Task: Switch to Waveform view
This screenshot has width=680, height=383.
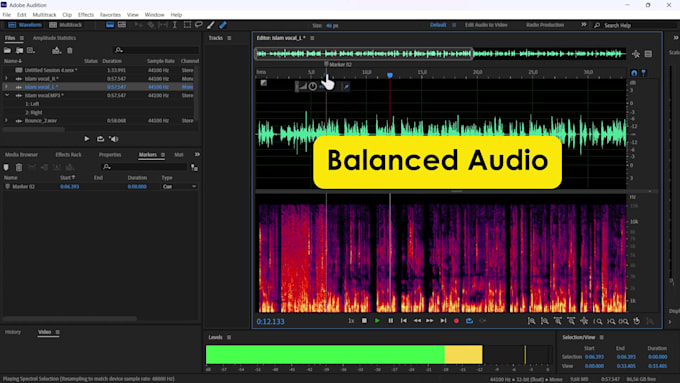Action: [25, 25]
